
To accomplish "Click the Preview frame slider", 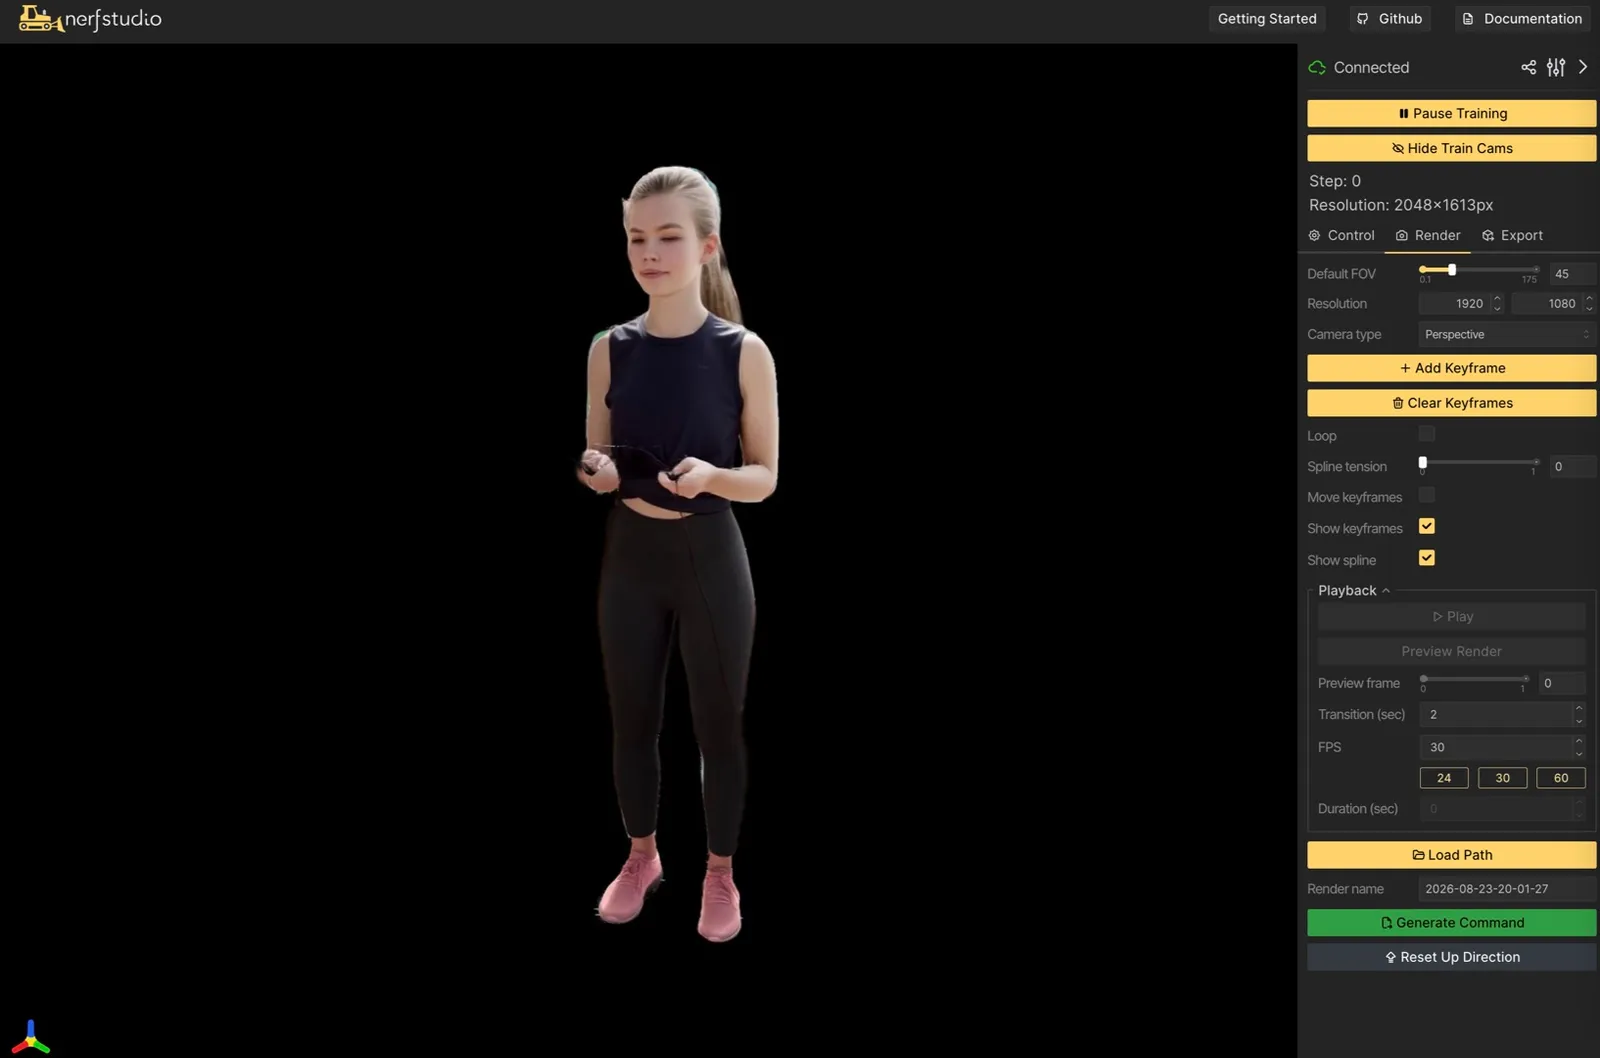I will (1475, 679).
